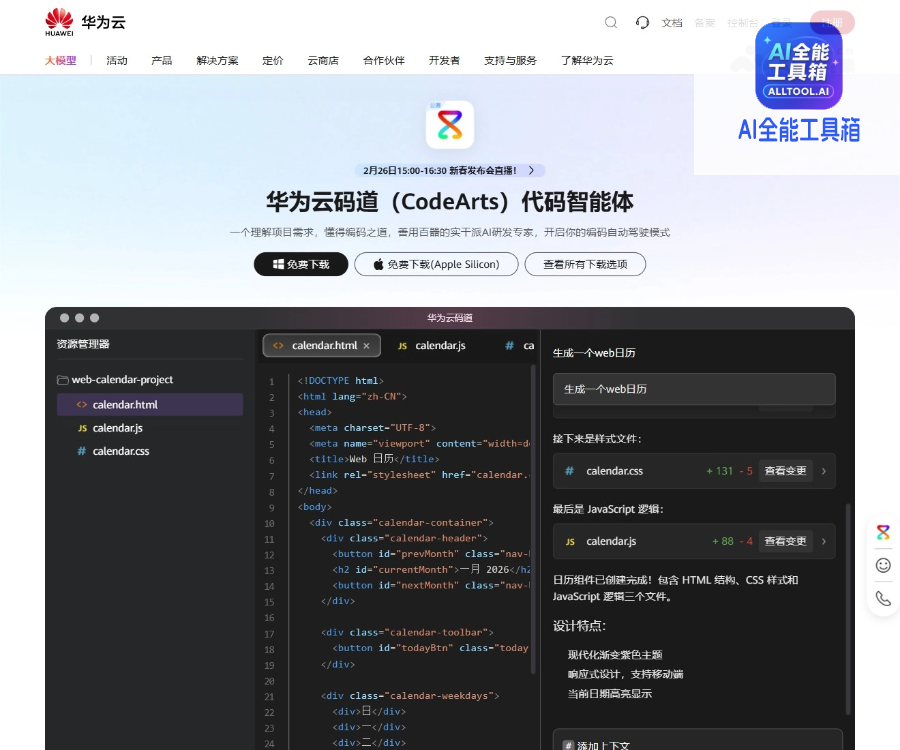900x750 pixels.
Task: Click the CodeArts app logo above the banner
Action: (450, 125)
